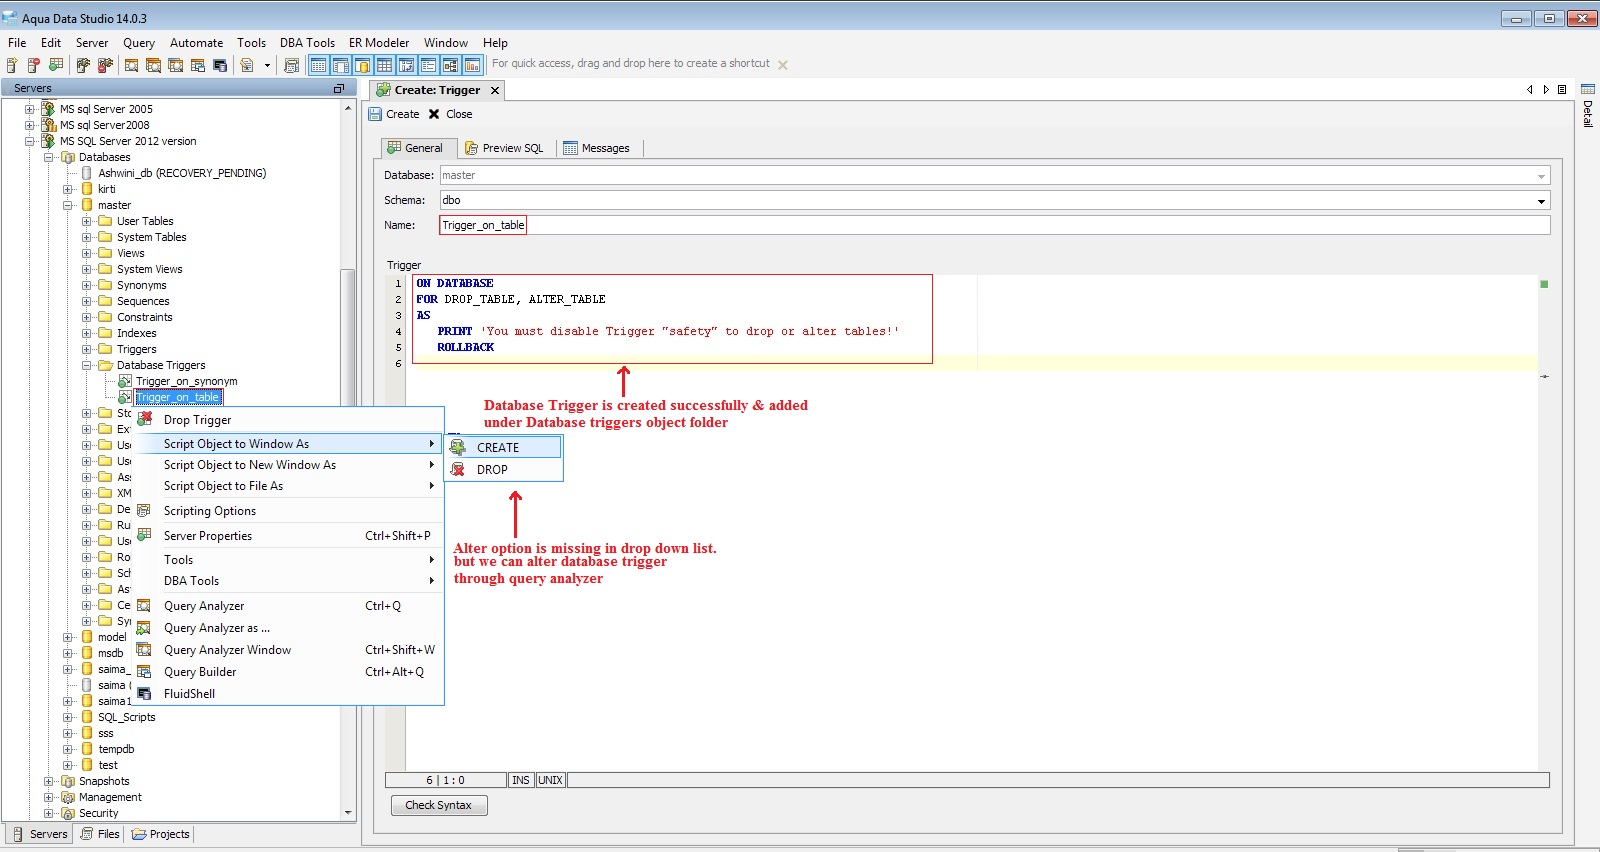Viewport: 1600px width, 852px height.
Task: Open the File menu
Action: [x=17, y=43]
